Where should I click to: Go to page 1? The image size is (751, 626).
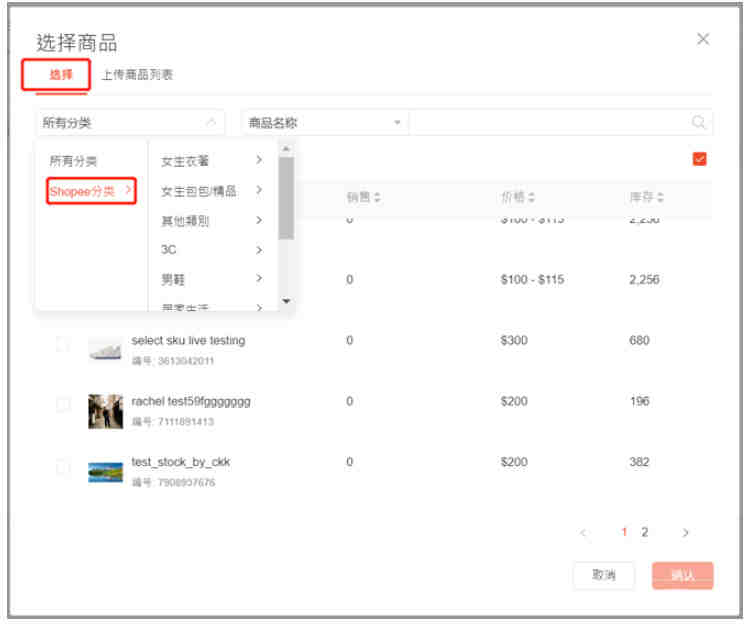pos(624,532)
